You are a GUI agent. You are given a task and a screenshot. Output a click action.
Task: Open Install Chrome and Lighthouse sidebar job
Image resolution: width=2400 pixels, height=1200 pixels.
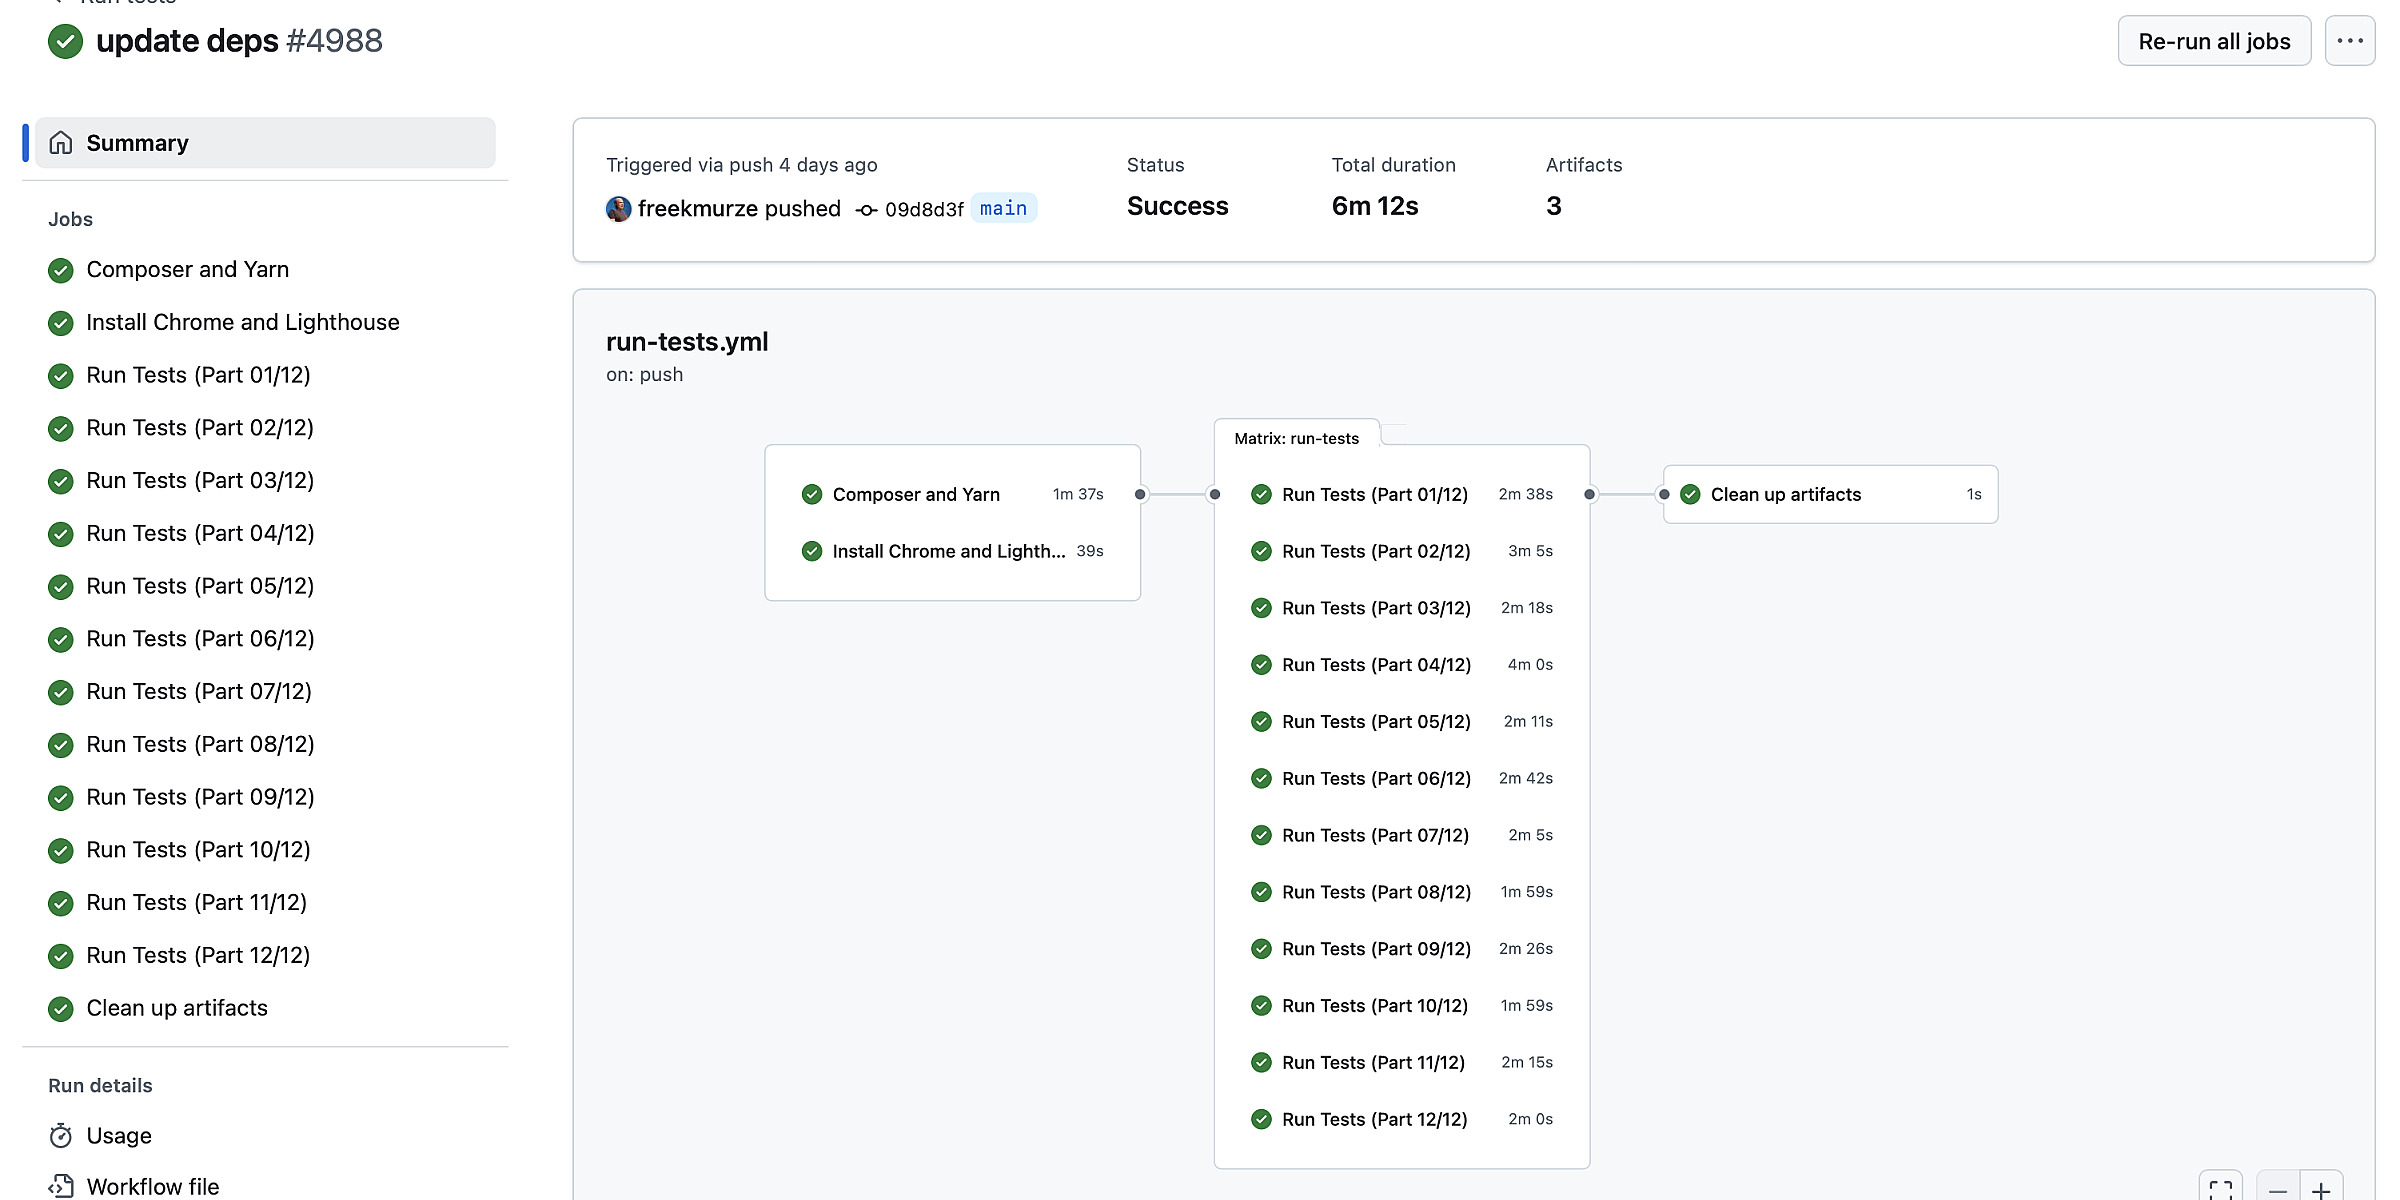[x=242, y=322]
